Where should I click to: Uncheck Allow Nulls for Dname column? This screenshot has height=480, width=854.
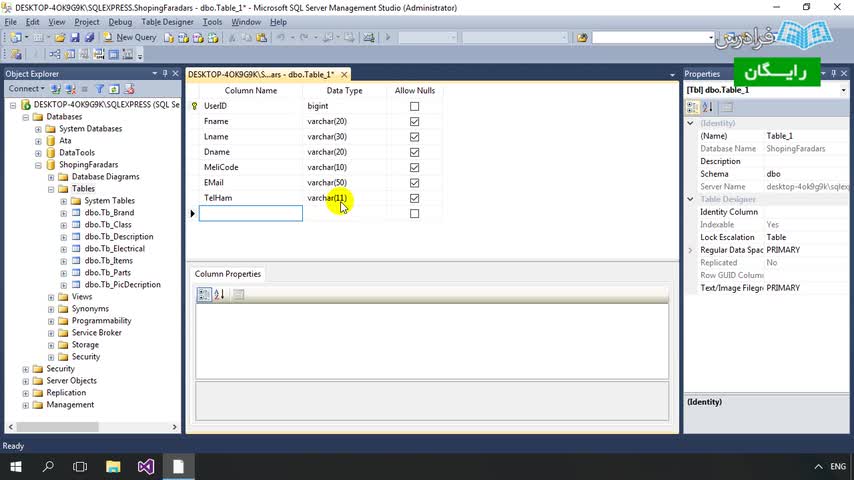pos(414,152)
